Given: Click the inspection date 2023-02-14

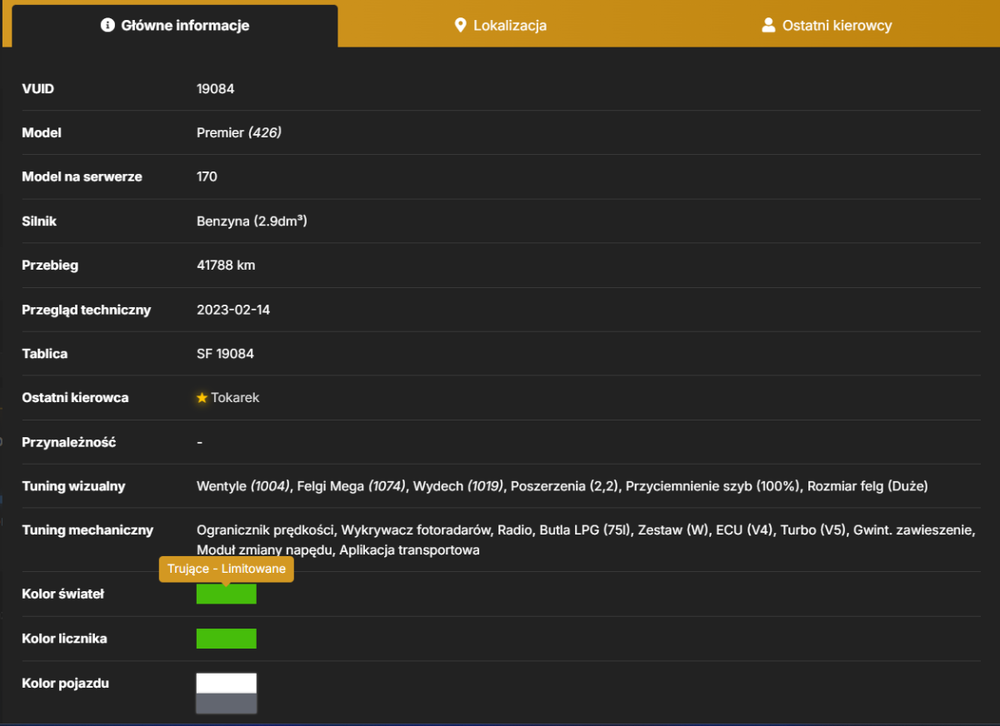Looking at the screenshot, I should pos(233,309).
